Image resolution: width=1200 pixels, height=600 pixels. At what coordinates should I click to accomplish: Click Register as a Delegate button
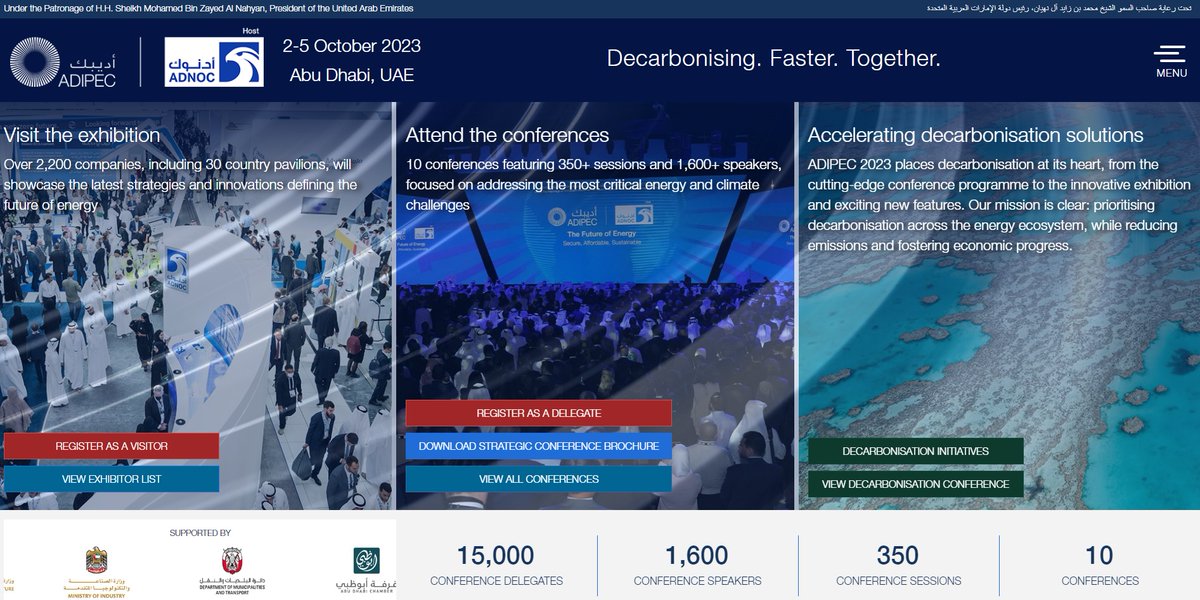point(539,413)
